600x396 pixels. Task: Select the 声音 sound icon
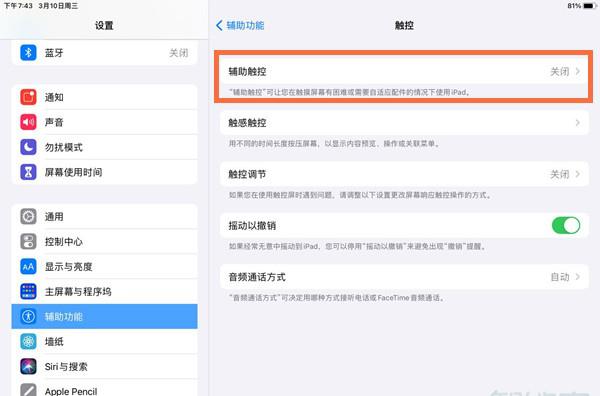coord(28,122)
